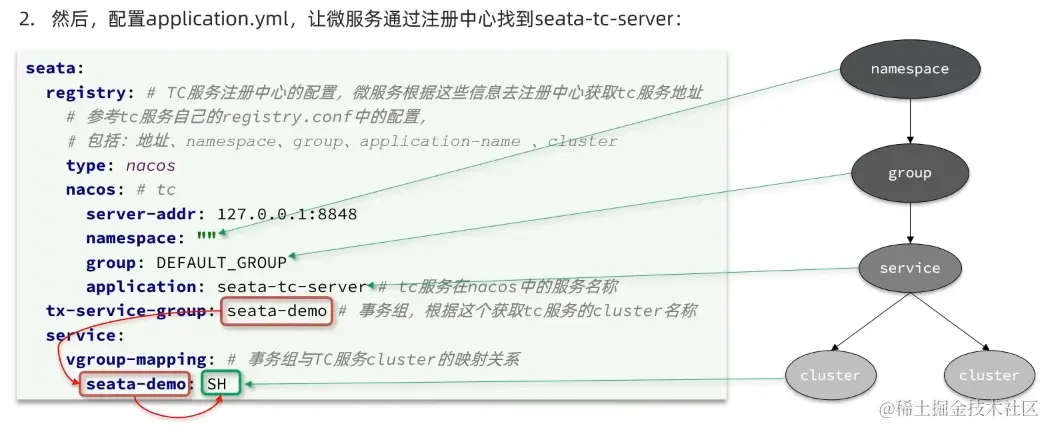
Task: Select the top-level 'seata:' key
Action: click(x=55, y=69)
